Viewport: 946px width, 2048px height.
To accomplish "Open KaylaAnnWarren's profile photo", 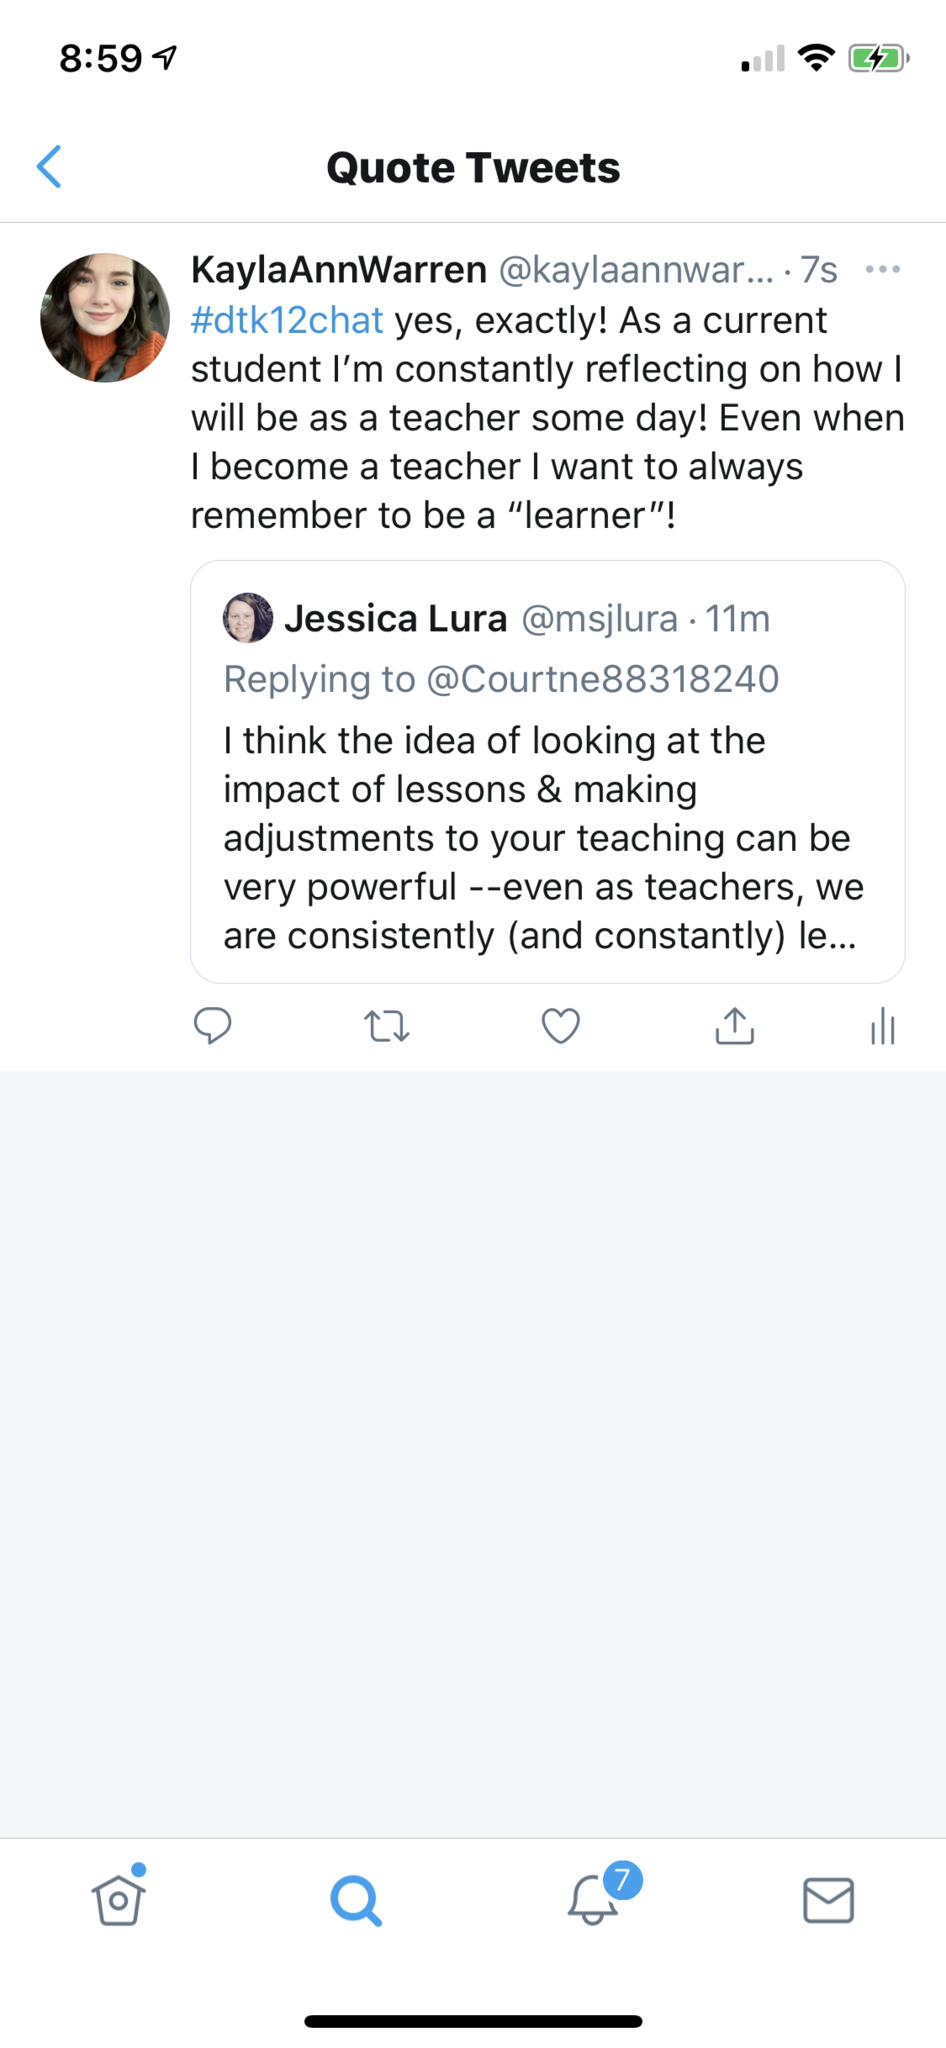I will [105, 318].
